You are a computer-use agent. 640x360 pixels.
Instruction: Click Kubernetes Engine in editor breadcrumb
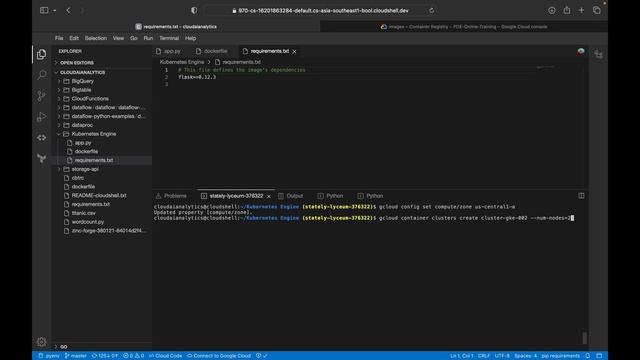coord(182,62)
